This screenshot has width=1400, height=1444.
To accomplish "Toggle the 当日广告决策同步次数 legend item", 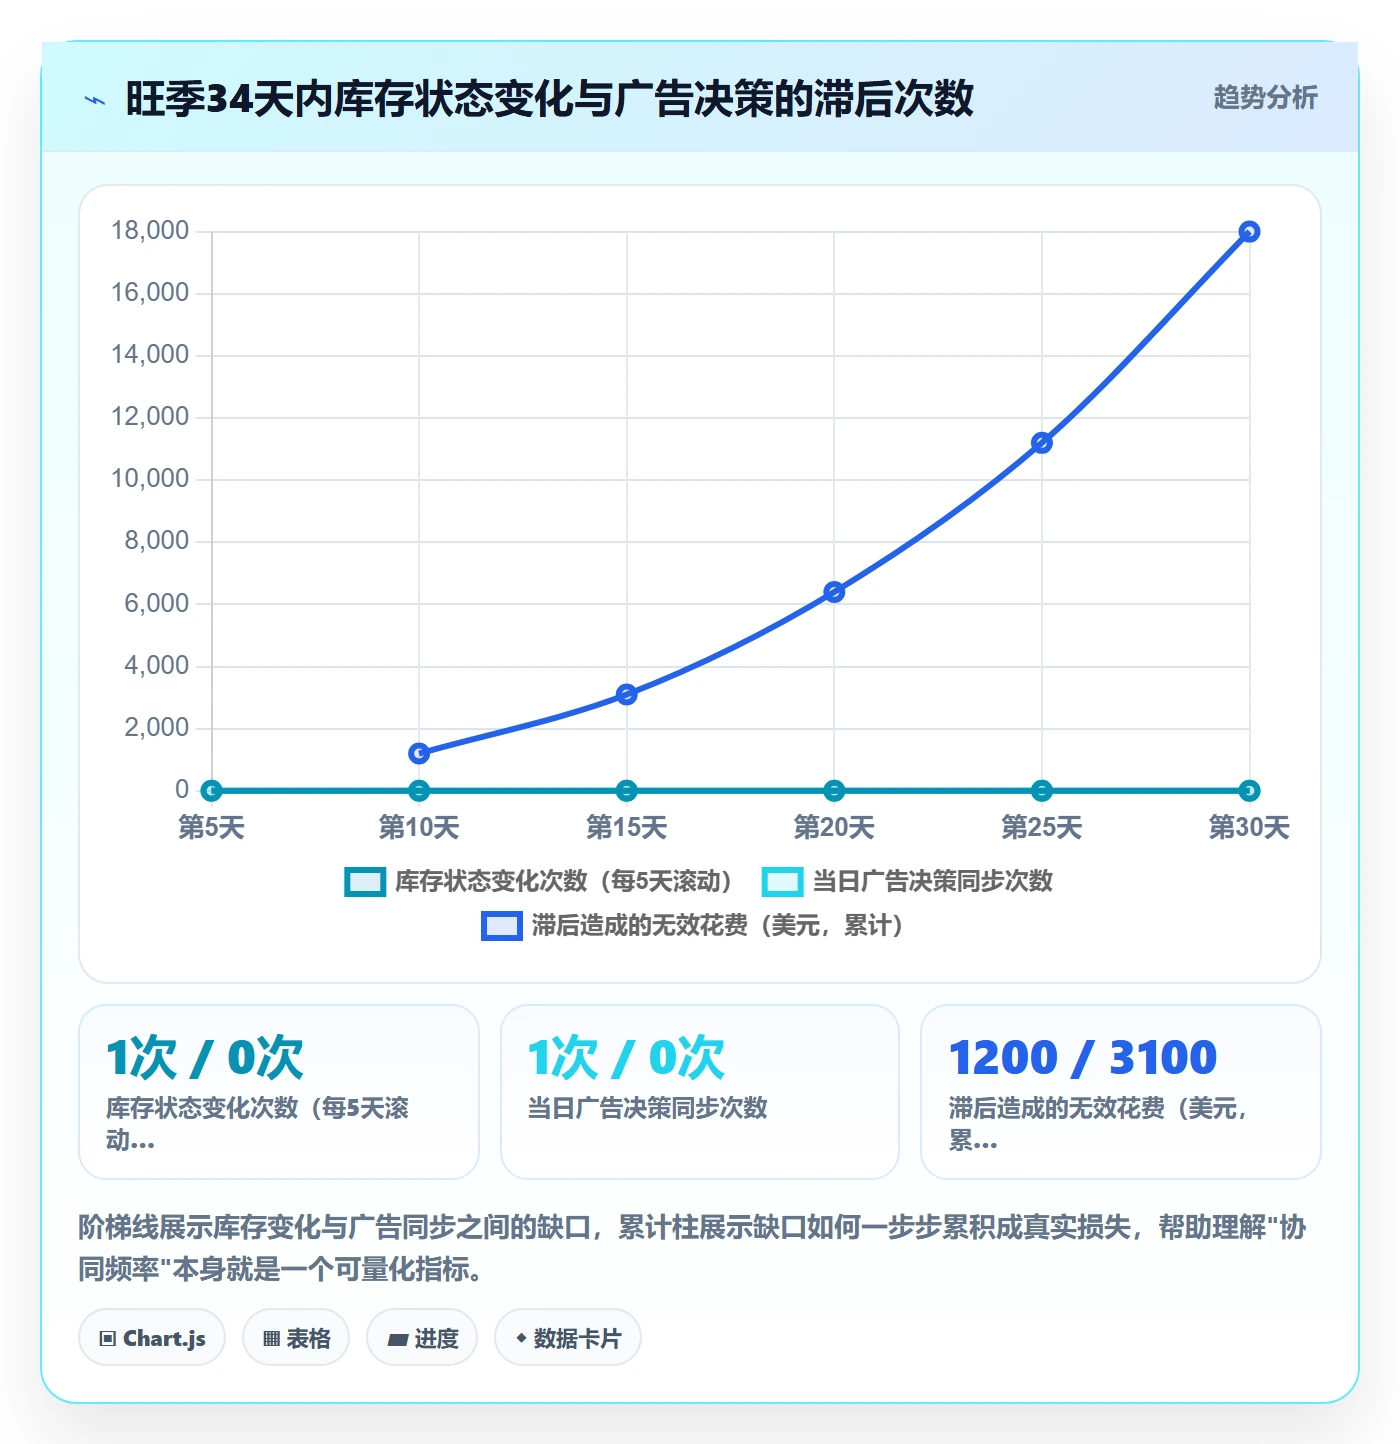I will (907, 881).
